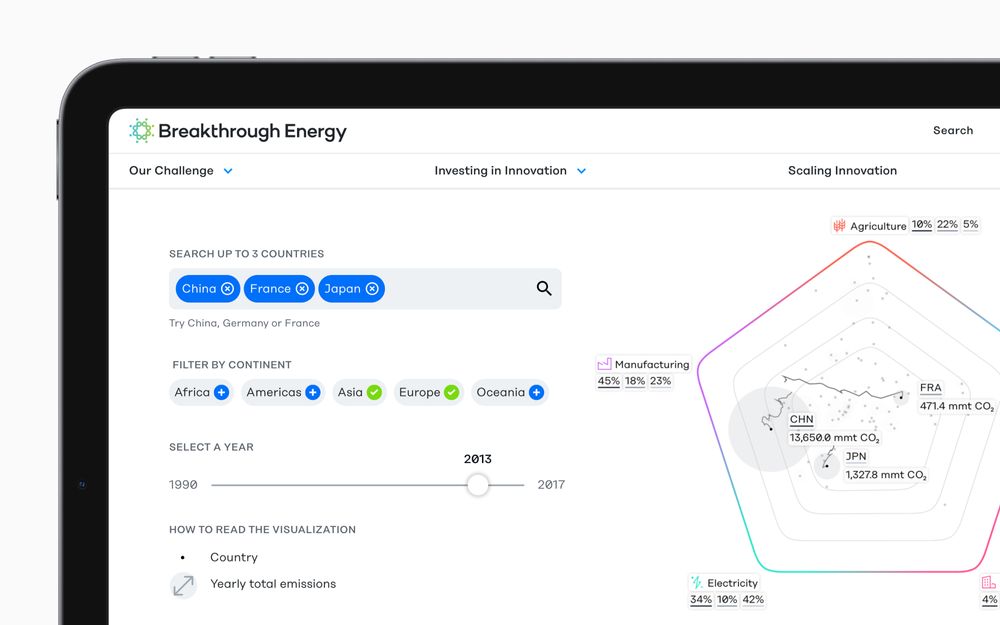Open the Scaling Innovation menu item
The width and height of the screenshot is (1000, 625).
point(842,171)
